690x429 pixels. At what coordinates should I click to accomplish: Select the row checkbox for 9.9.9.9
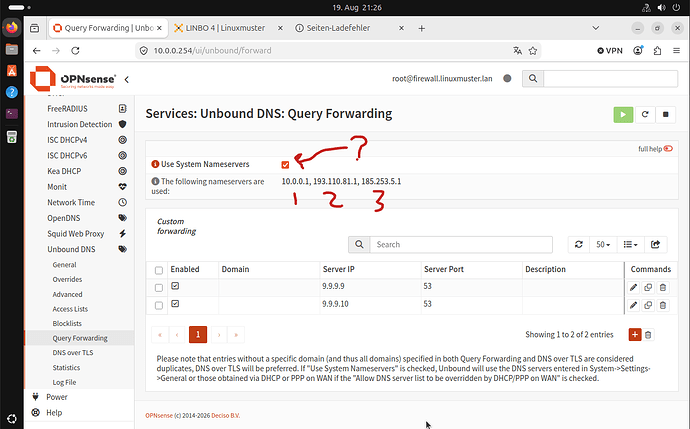coord(159,288)
